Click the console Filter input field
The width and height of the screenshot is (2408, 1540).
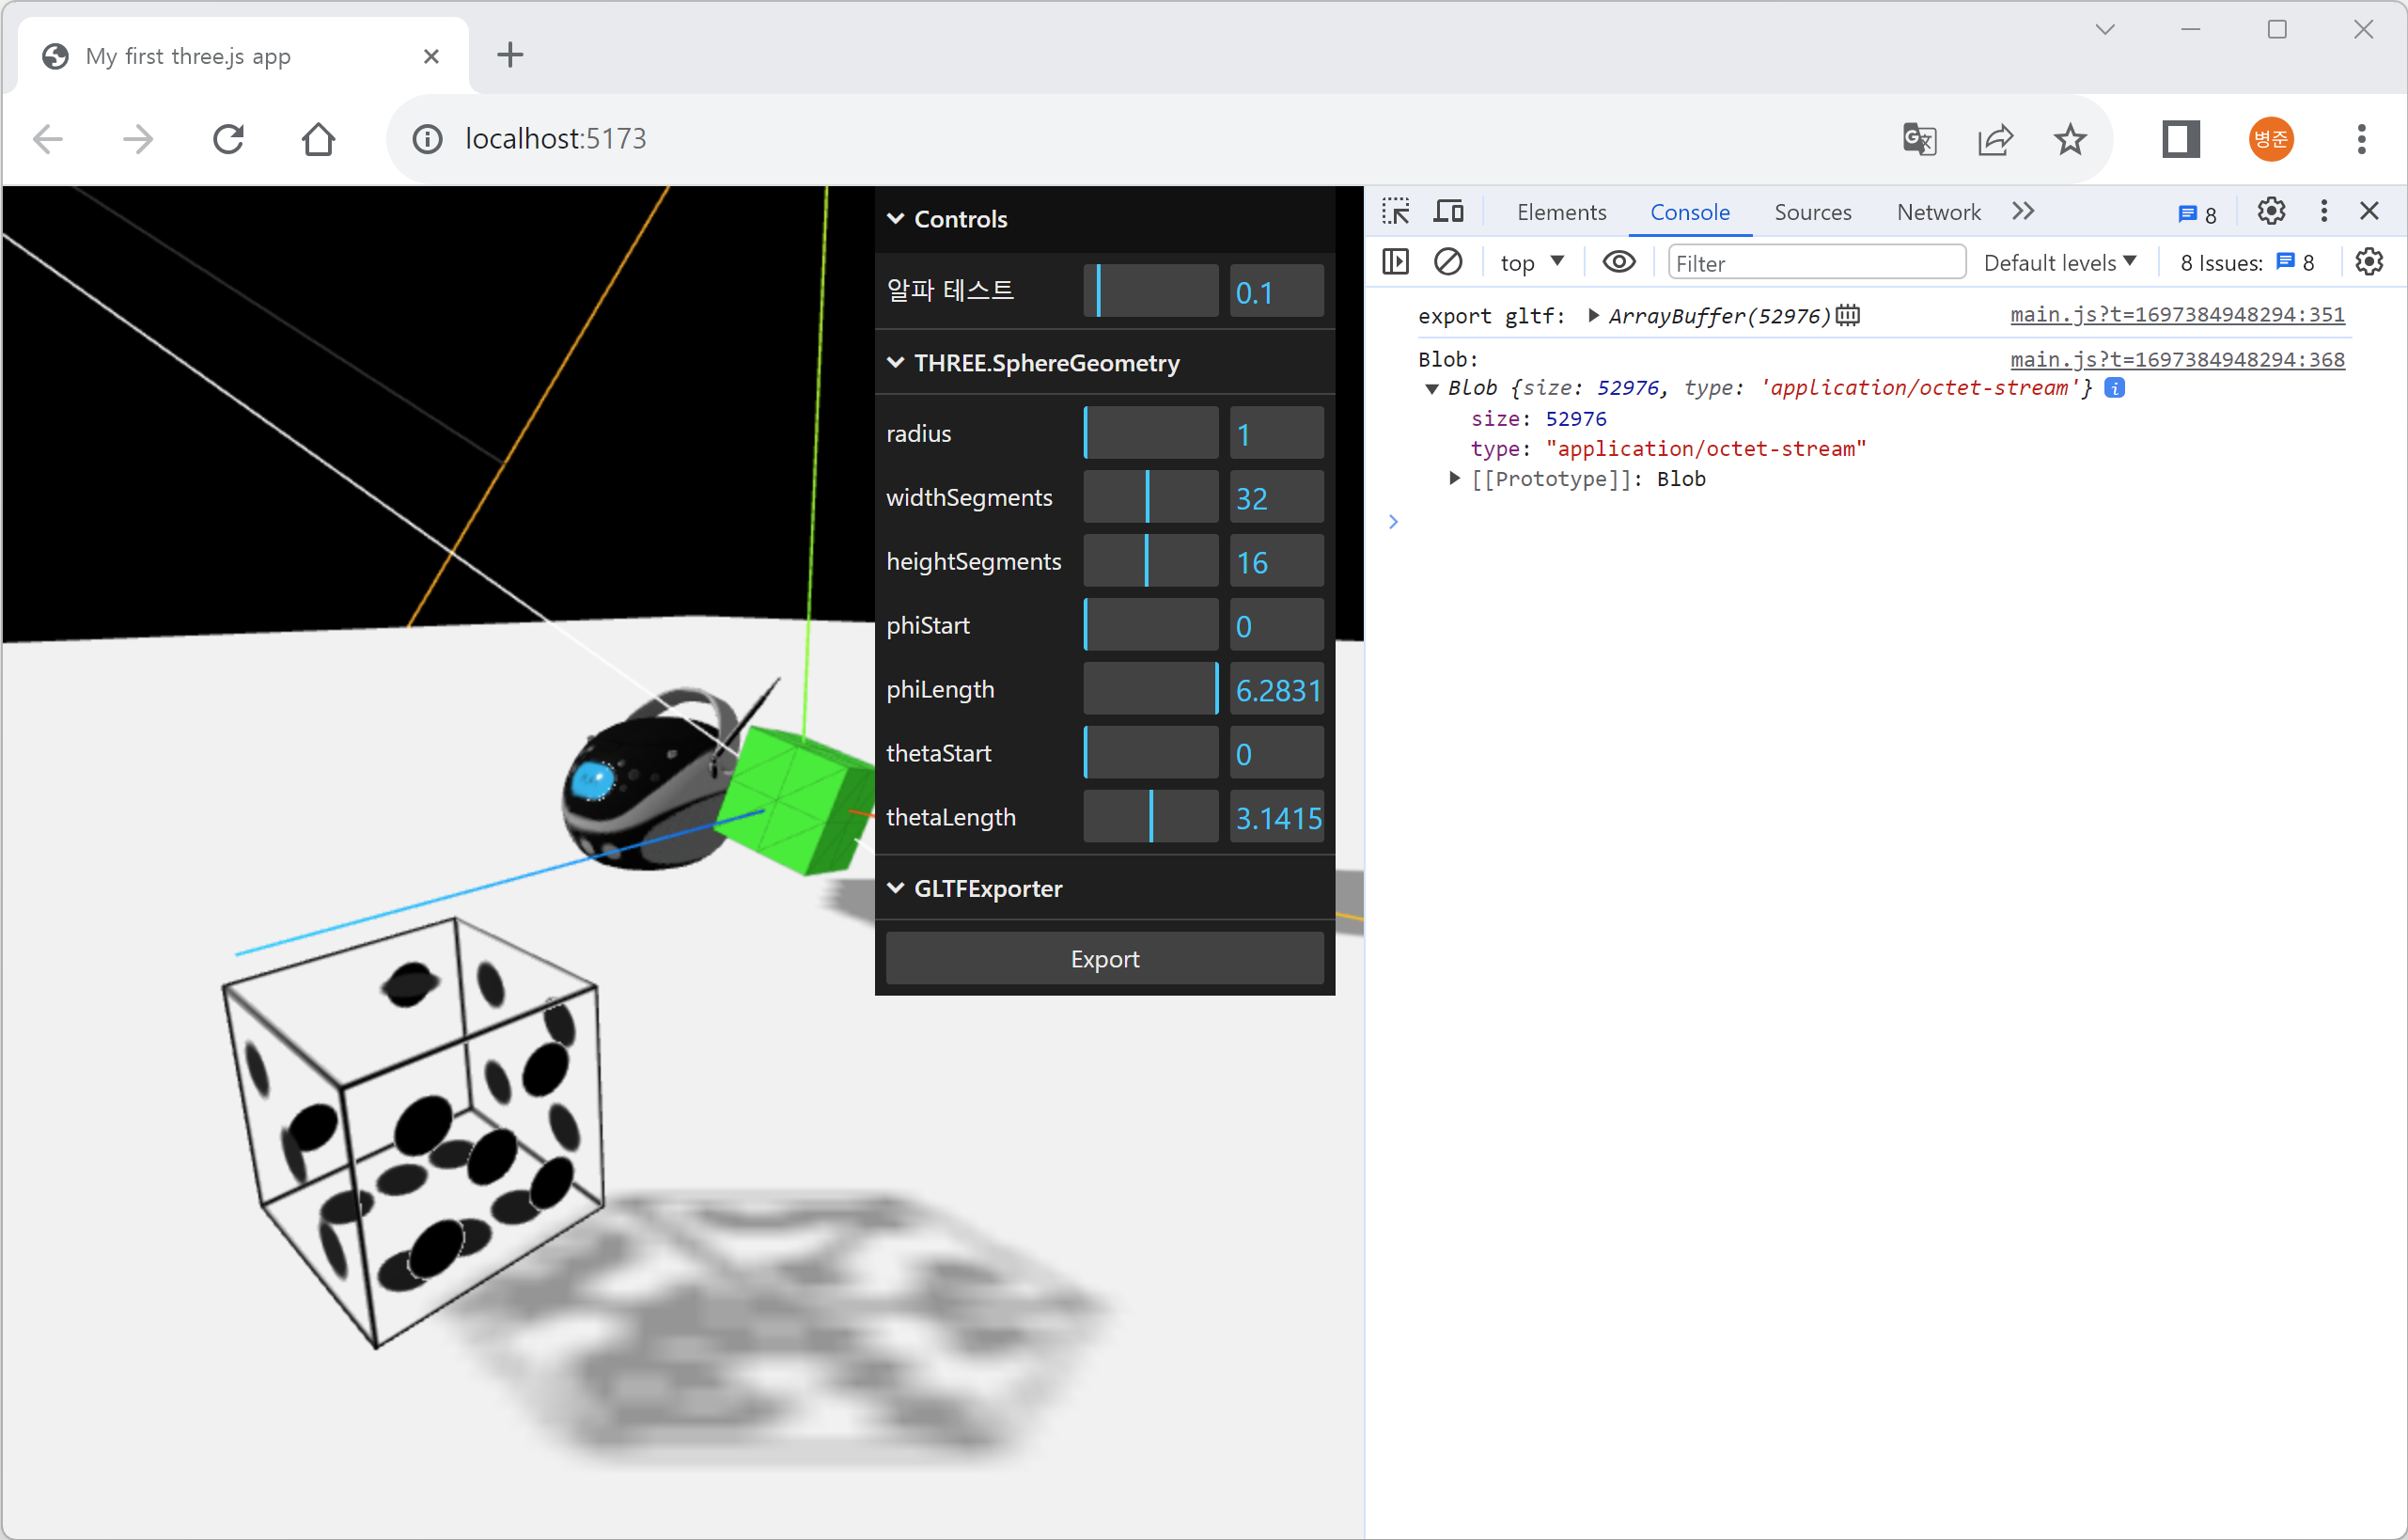coord(1815,263)
